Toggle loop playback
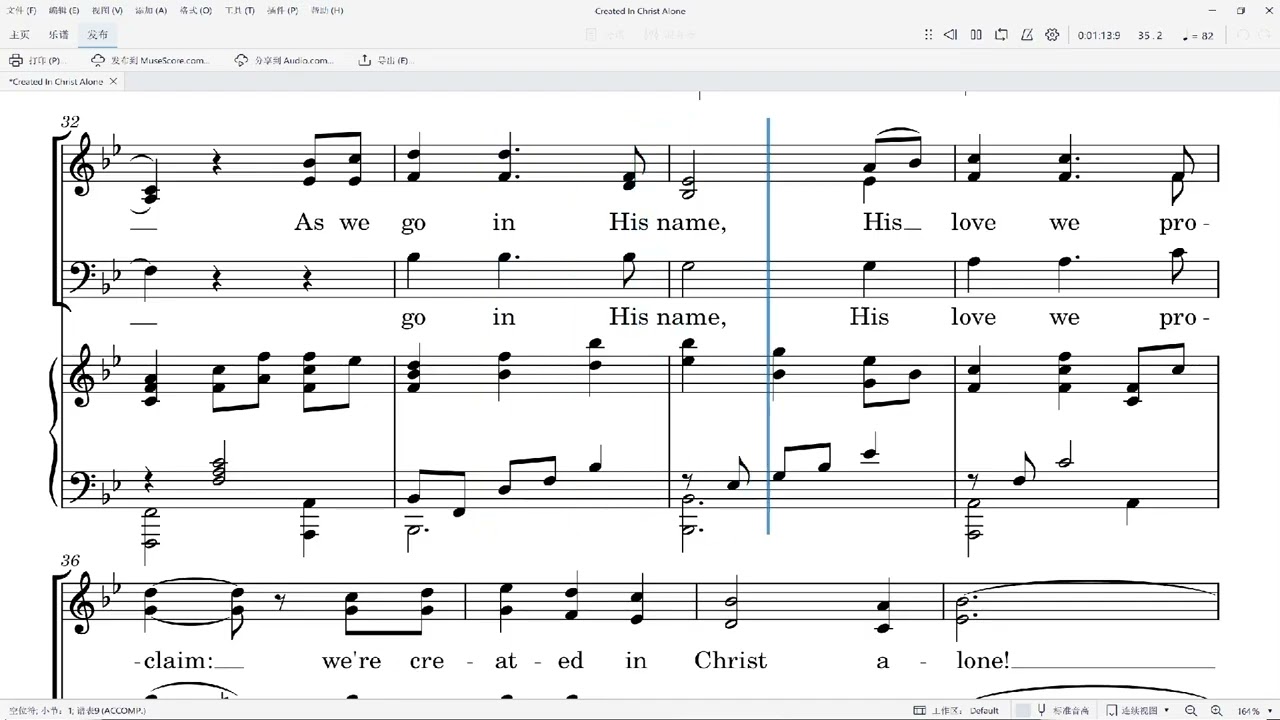The image size is (1280, 720). [1001, 35]
